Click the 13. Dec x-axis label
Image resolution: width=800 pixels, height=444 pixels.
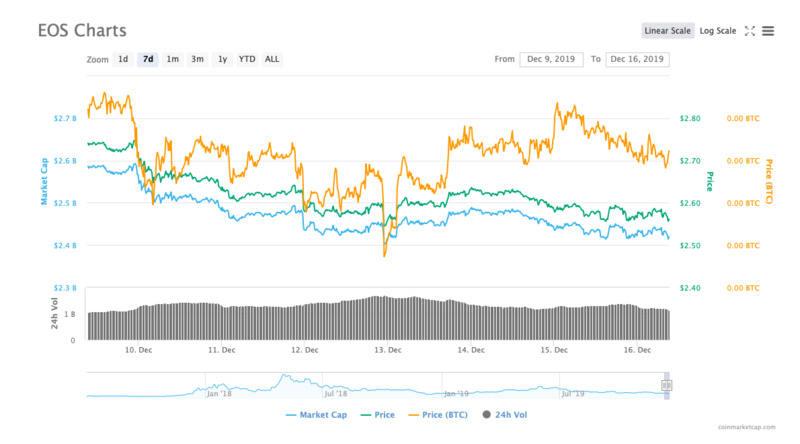pos(388,350)
